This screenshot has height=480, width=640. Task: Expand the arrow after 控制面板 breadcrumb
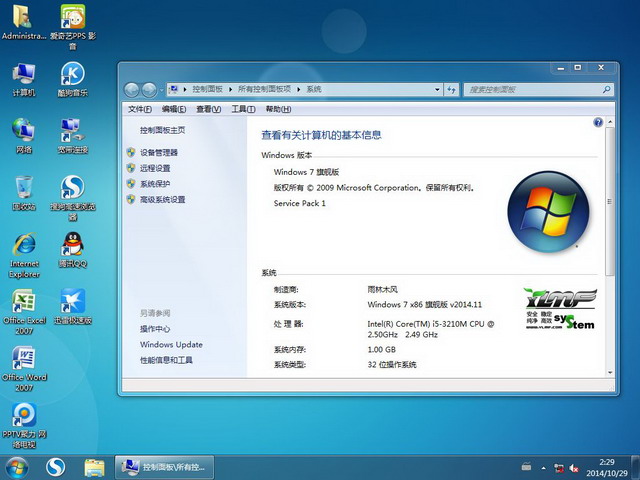pos(230,89)
